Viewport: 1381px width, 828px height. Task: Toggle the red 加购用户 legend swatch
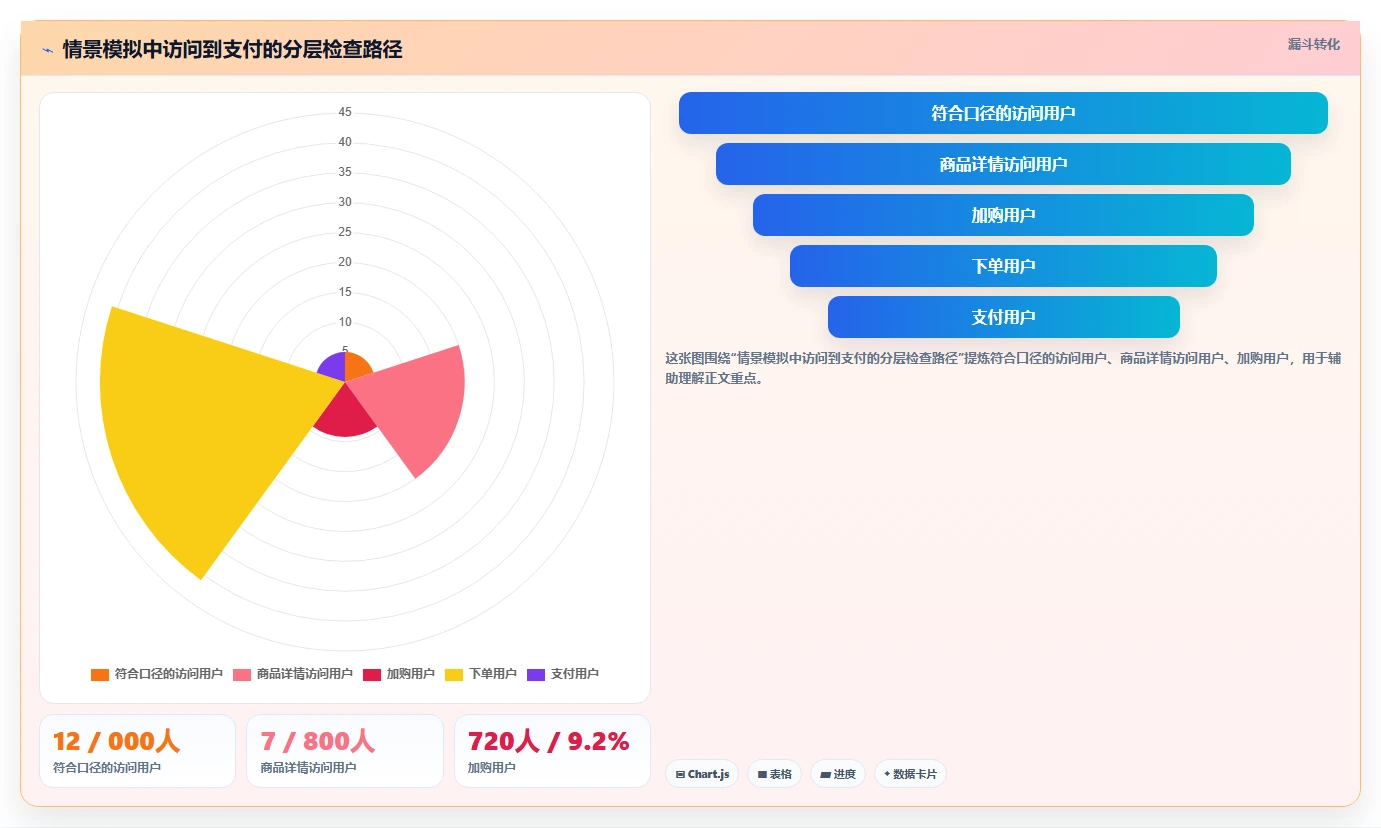(372, 674)
